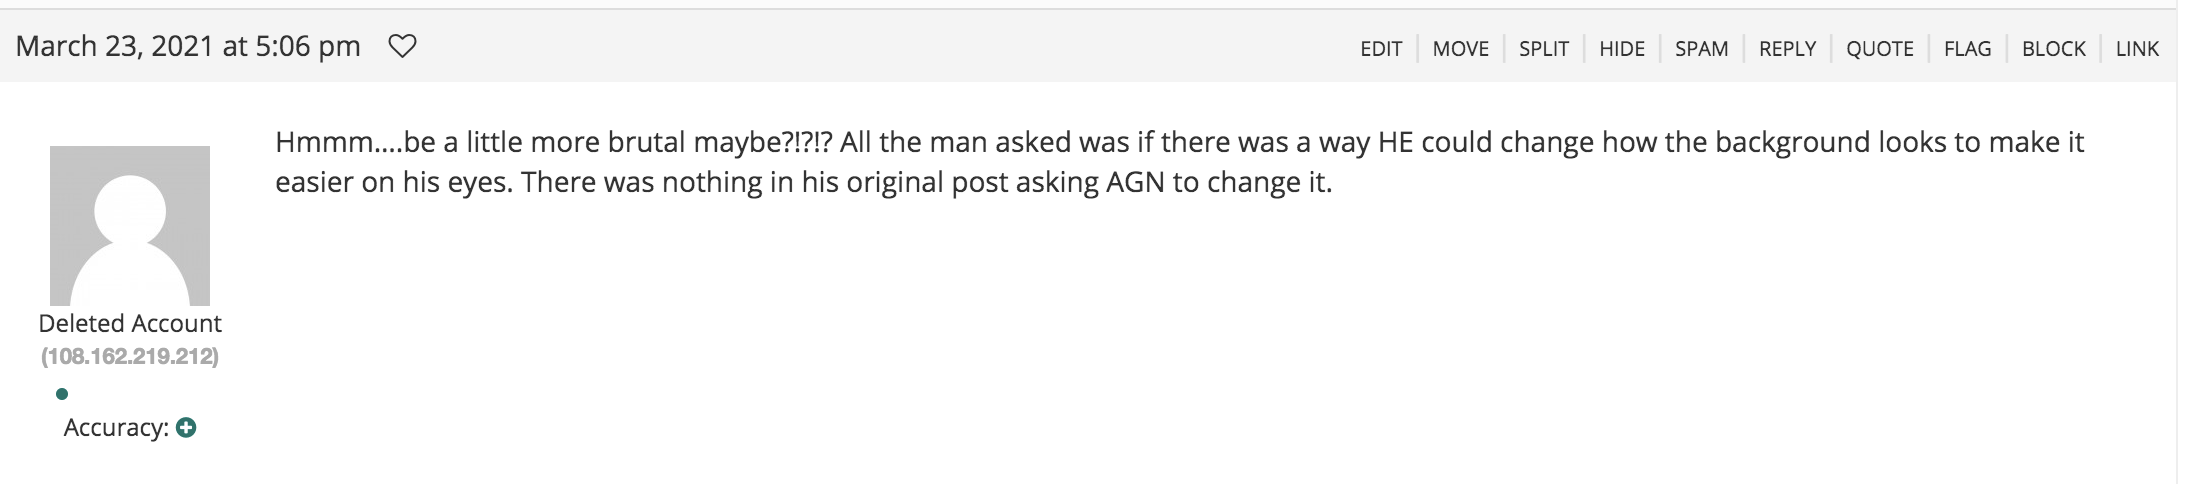This screenshot has height=484, width=2190.
Task: Flag the post with FLAG
Action: [1968, 49]
